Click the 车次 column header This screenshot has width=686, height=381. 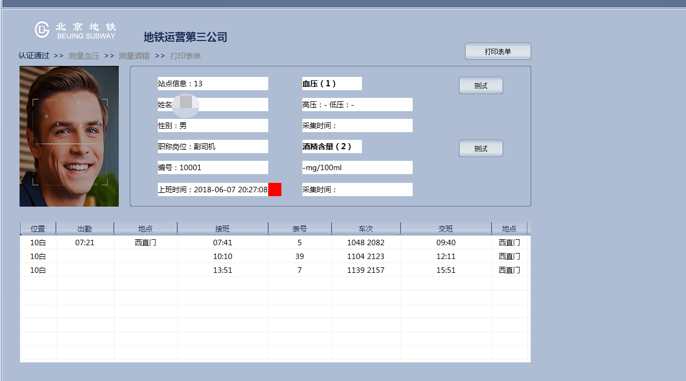coord(366,229)
